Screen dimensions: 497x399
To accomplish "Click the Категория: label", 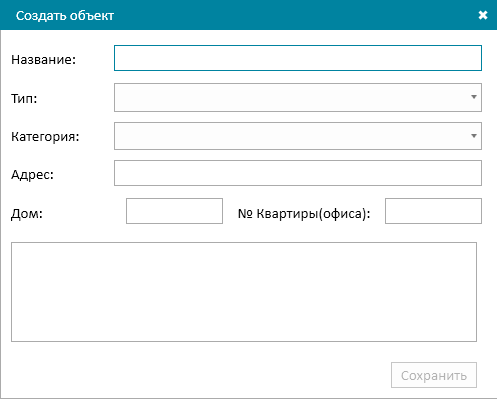I will tap(45, 137).
